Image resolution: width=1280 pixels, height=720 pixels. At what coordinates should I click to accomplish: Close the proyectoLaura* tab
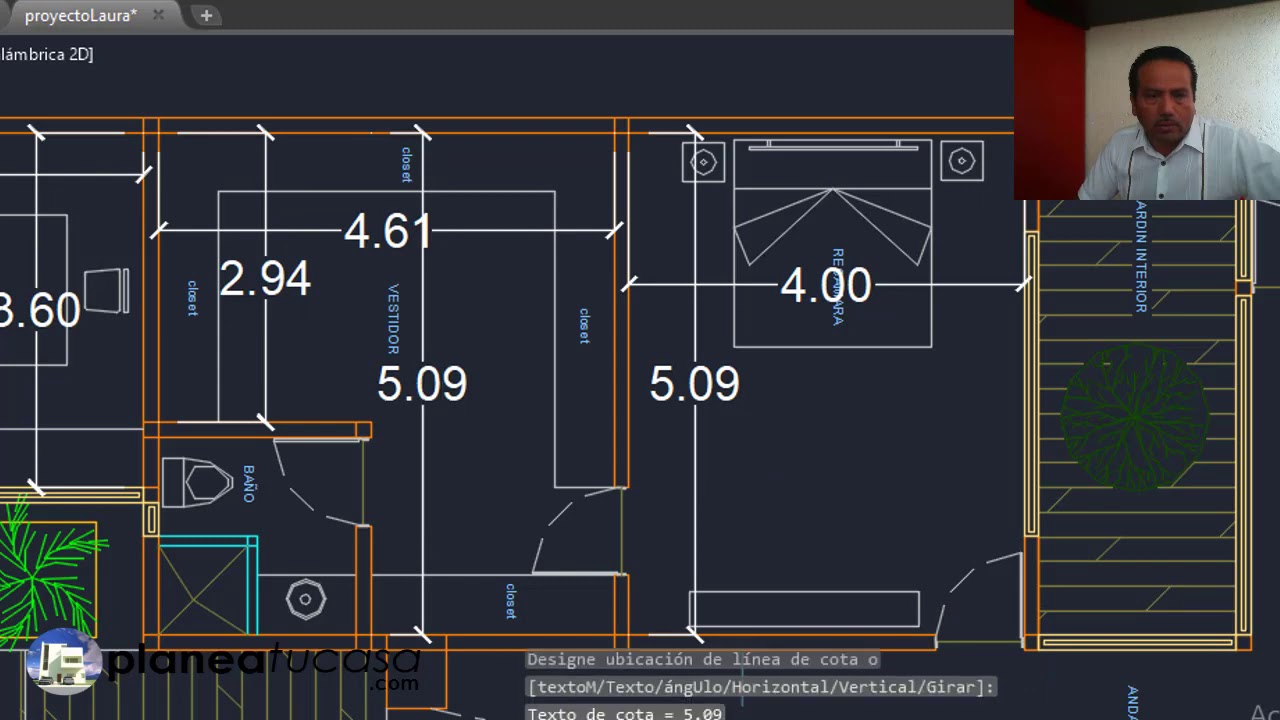click(158, 16)
